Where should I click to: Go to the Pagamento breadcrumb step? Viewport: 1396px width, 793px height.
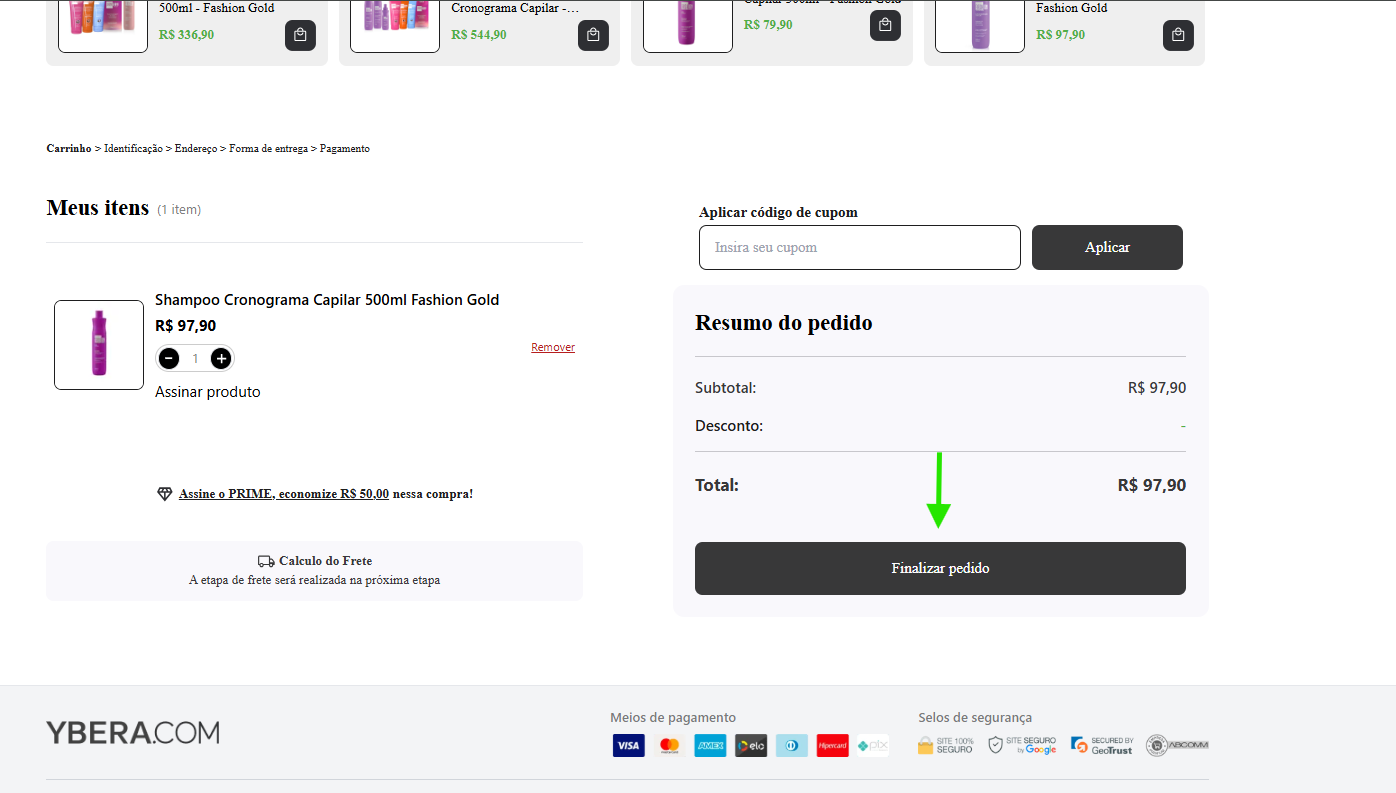pyautogui.click(x=345, y=148)
